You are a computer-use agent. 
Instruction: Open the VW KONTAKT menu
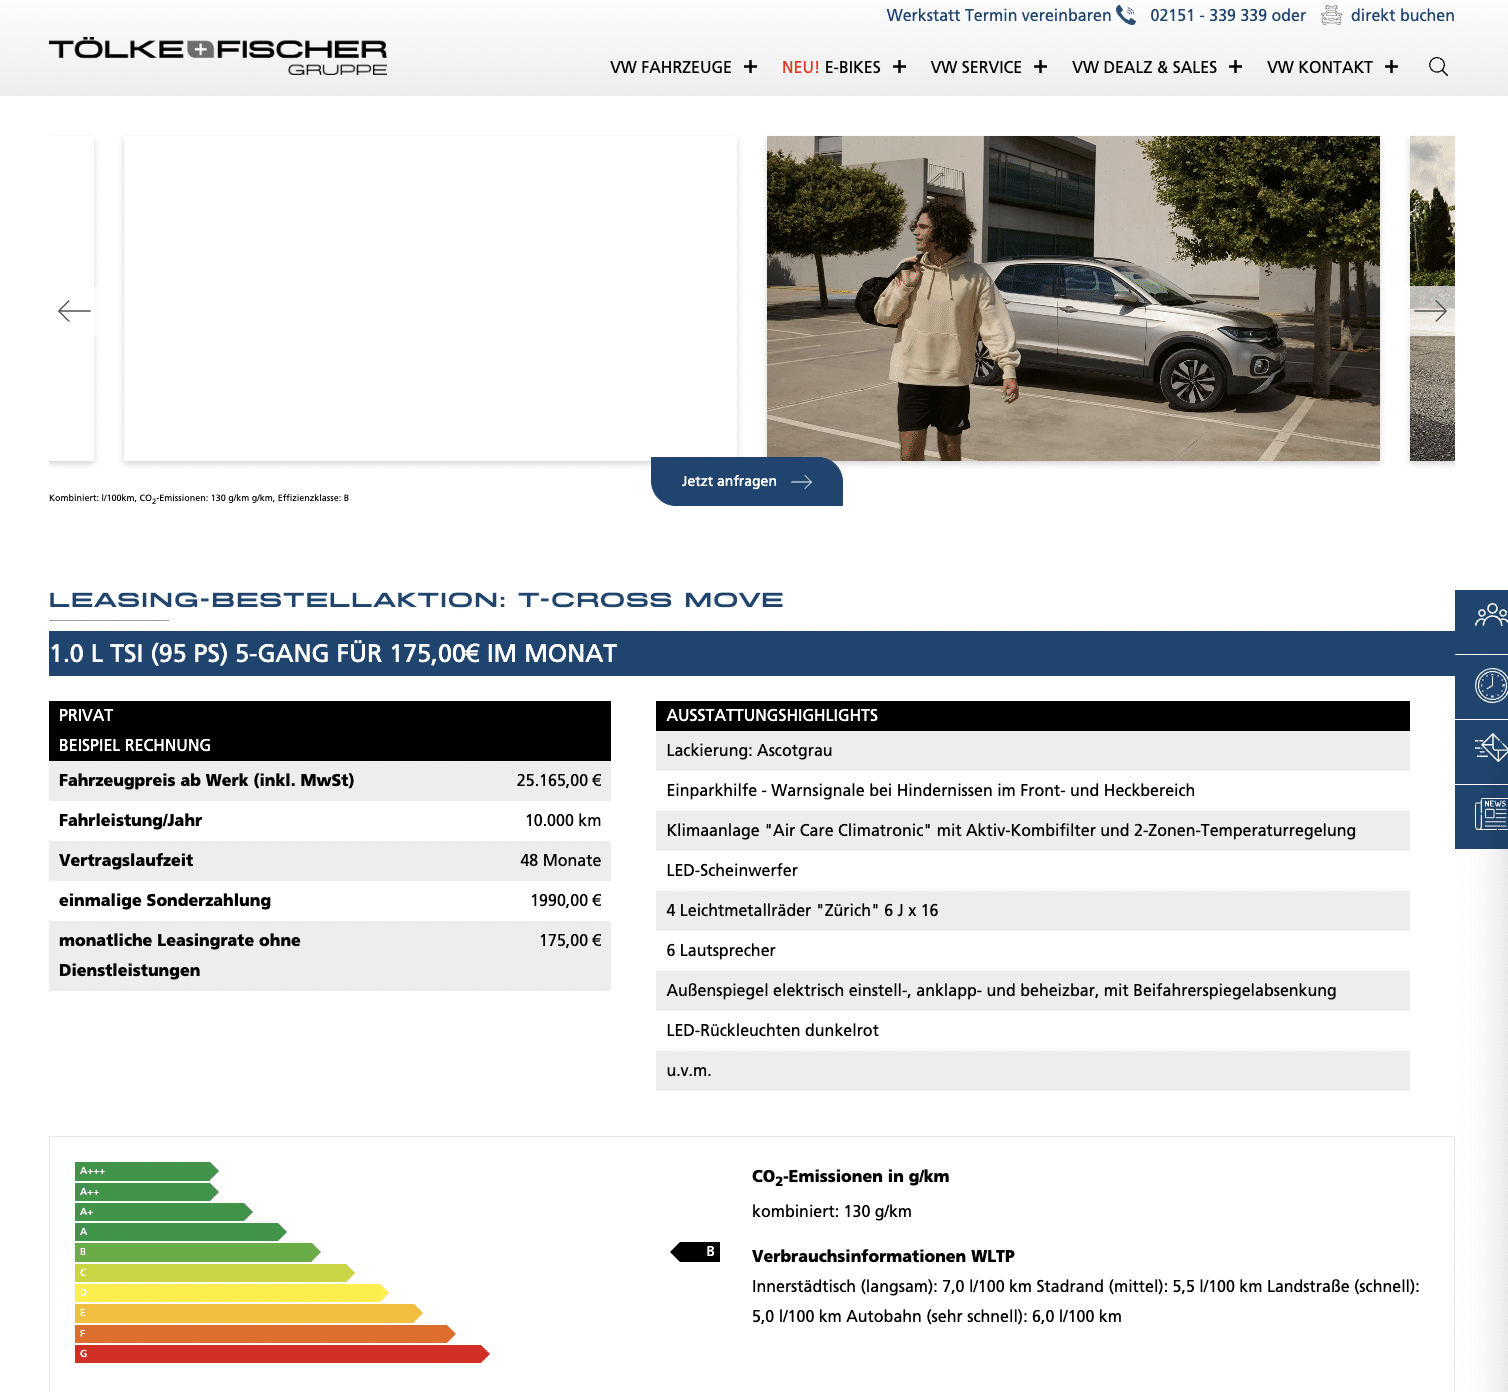[1319, 67]
